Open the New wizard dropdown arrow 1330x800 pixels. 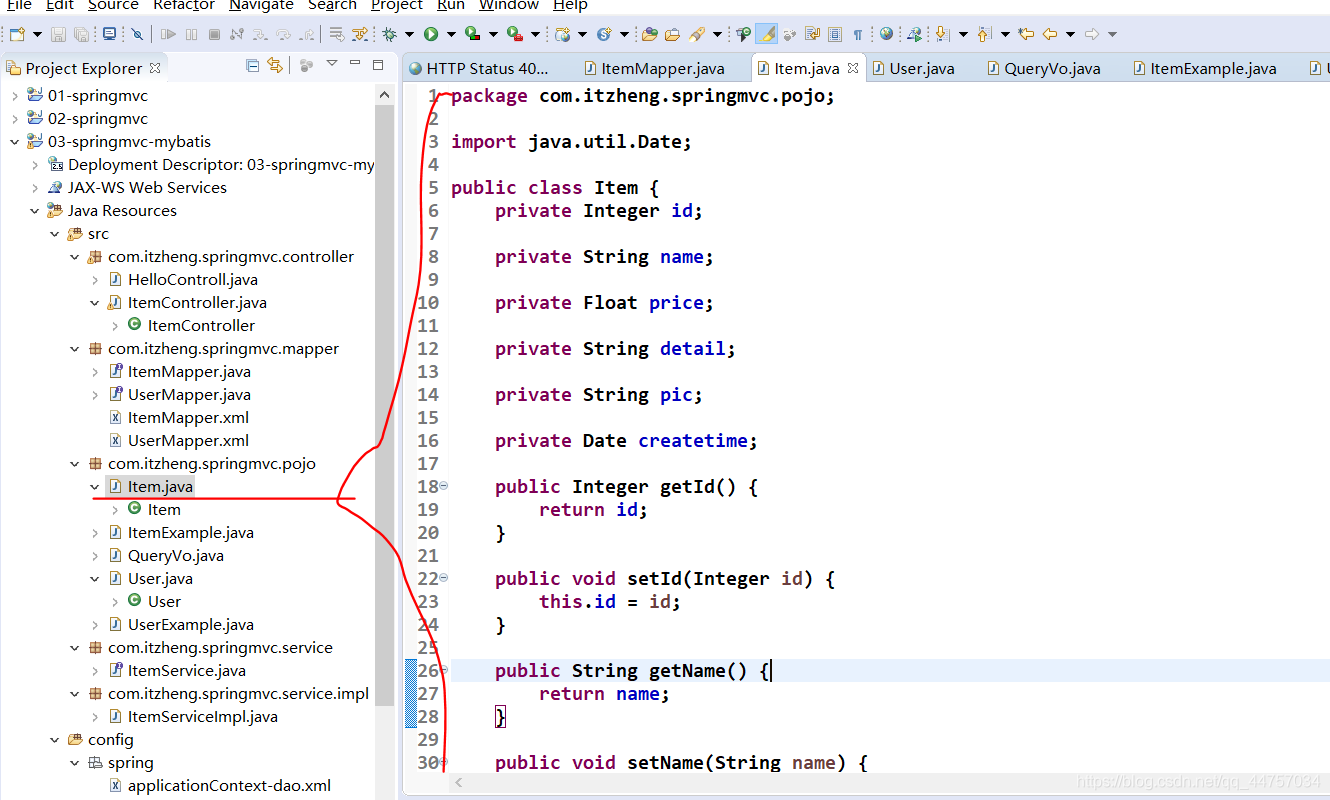pos(37,34)
